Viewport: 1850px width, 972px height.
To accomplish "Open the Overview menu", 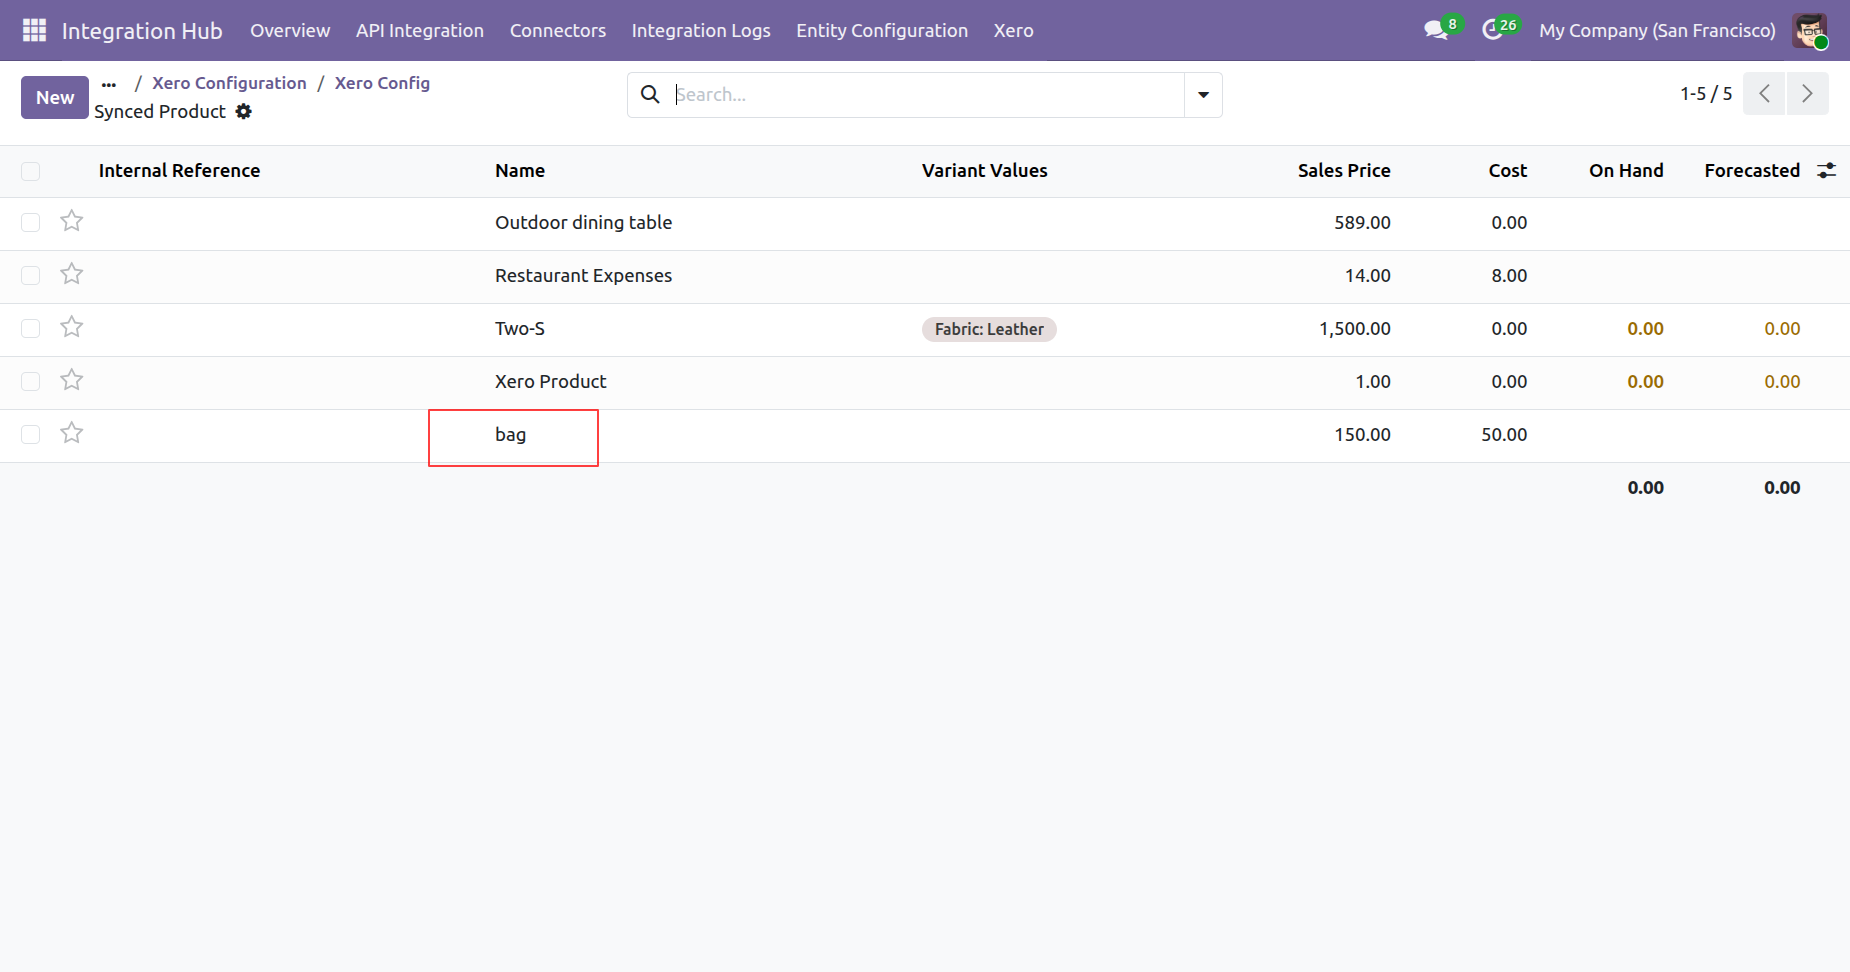I will click(290, 30).
